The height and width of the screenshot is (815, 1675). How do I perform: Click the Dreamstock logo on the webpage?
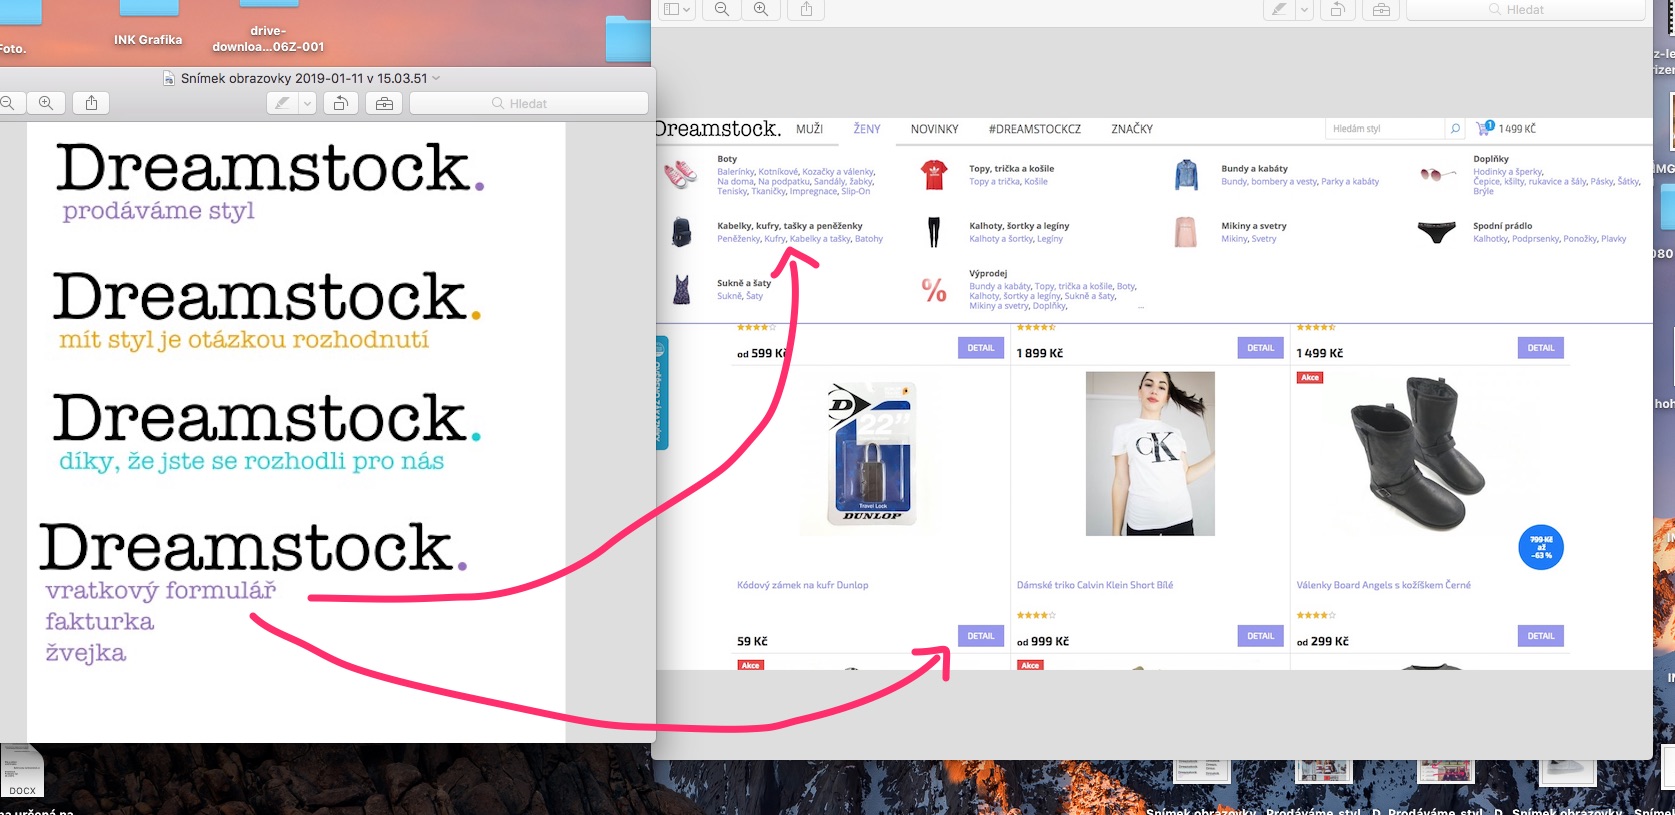718,129
